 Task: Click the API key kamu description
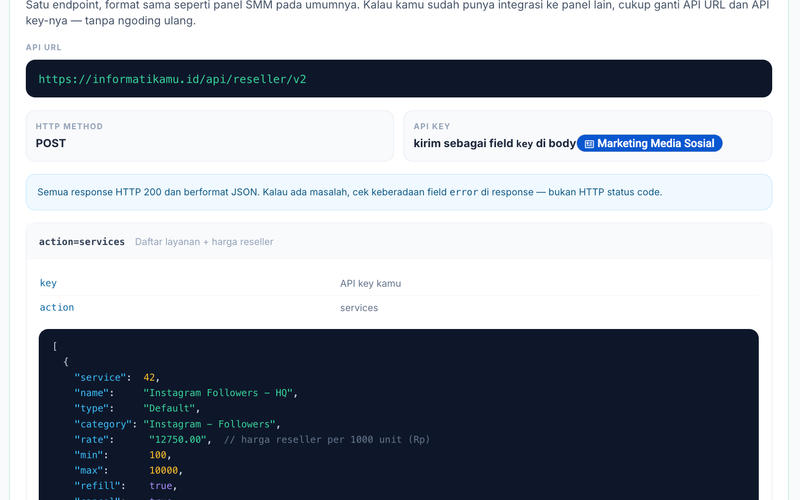pyautogui.click(x=370, y=283)
